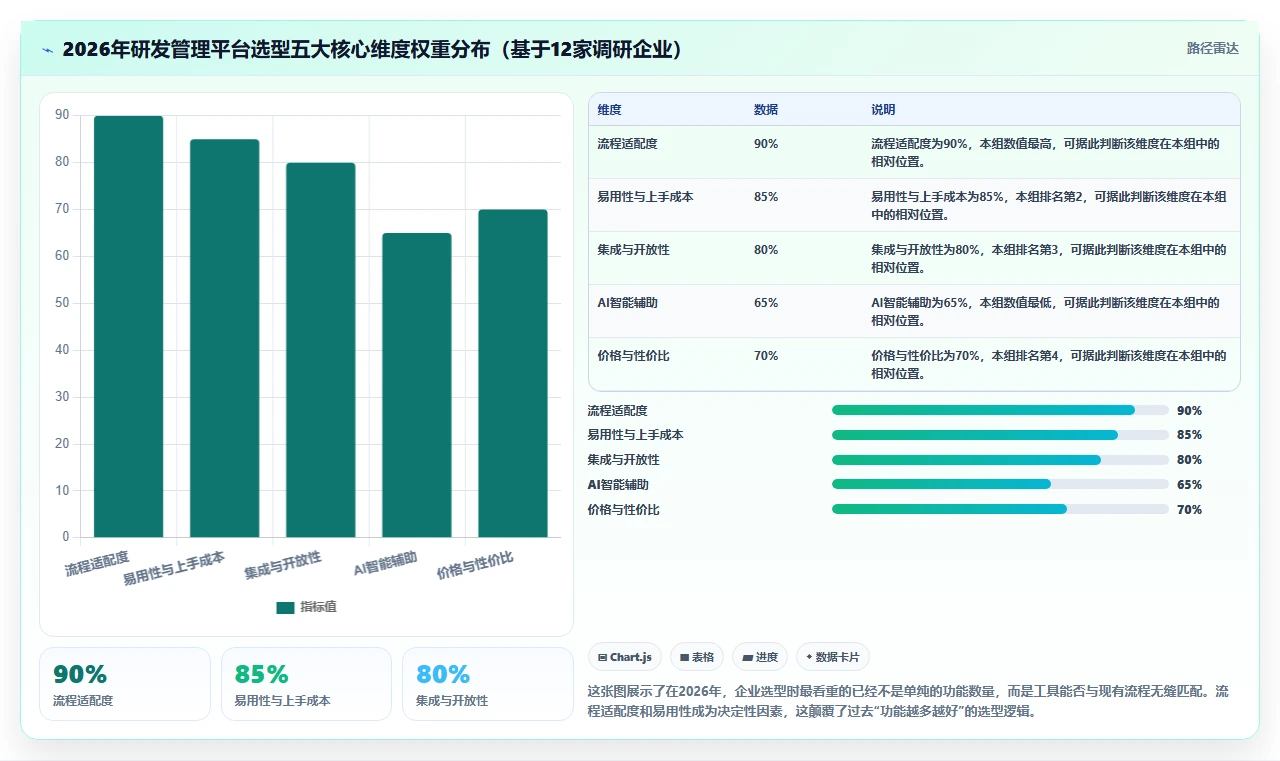Click the 本组数值最低 description cell
1280x761 pixels.
1049,312
